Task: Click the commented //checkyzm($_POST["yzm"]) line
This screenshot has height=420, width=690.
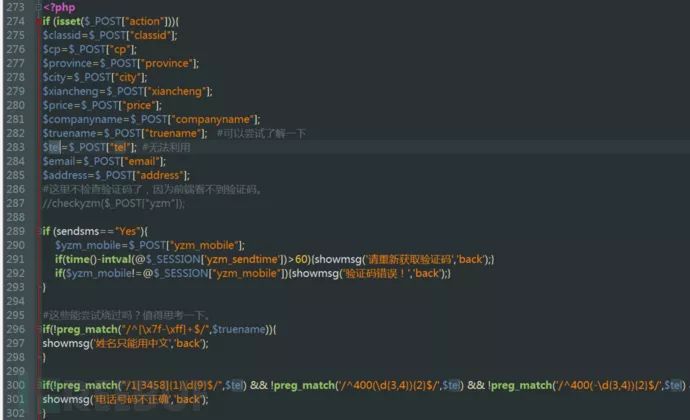Action: coord(114,203)
